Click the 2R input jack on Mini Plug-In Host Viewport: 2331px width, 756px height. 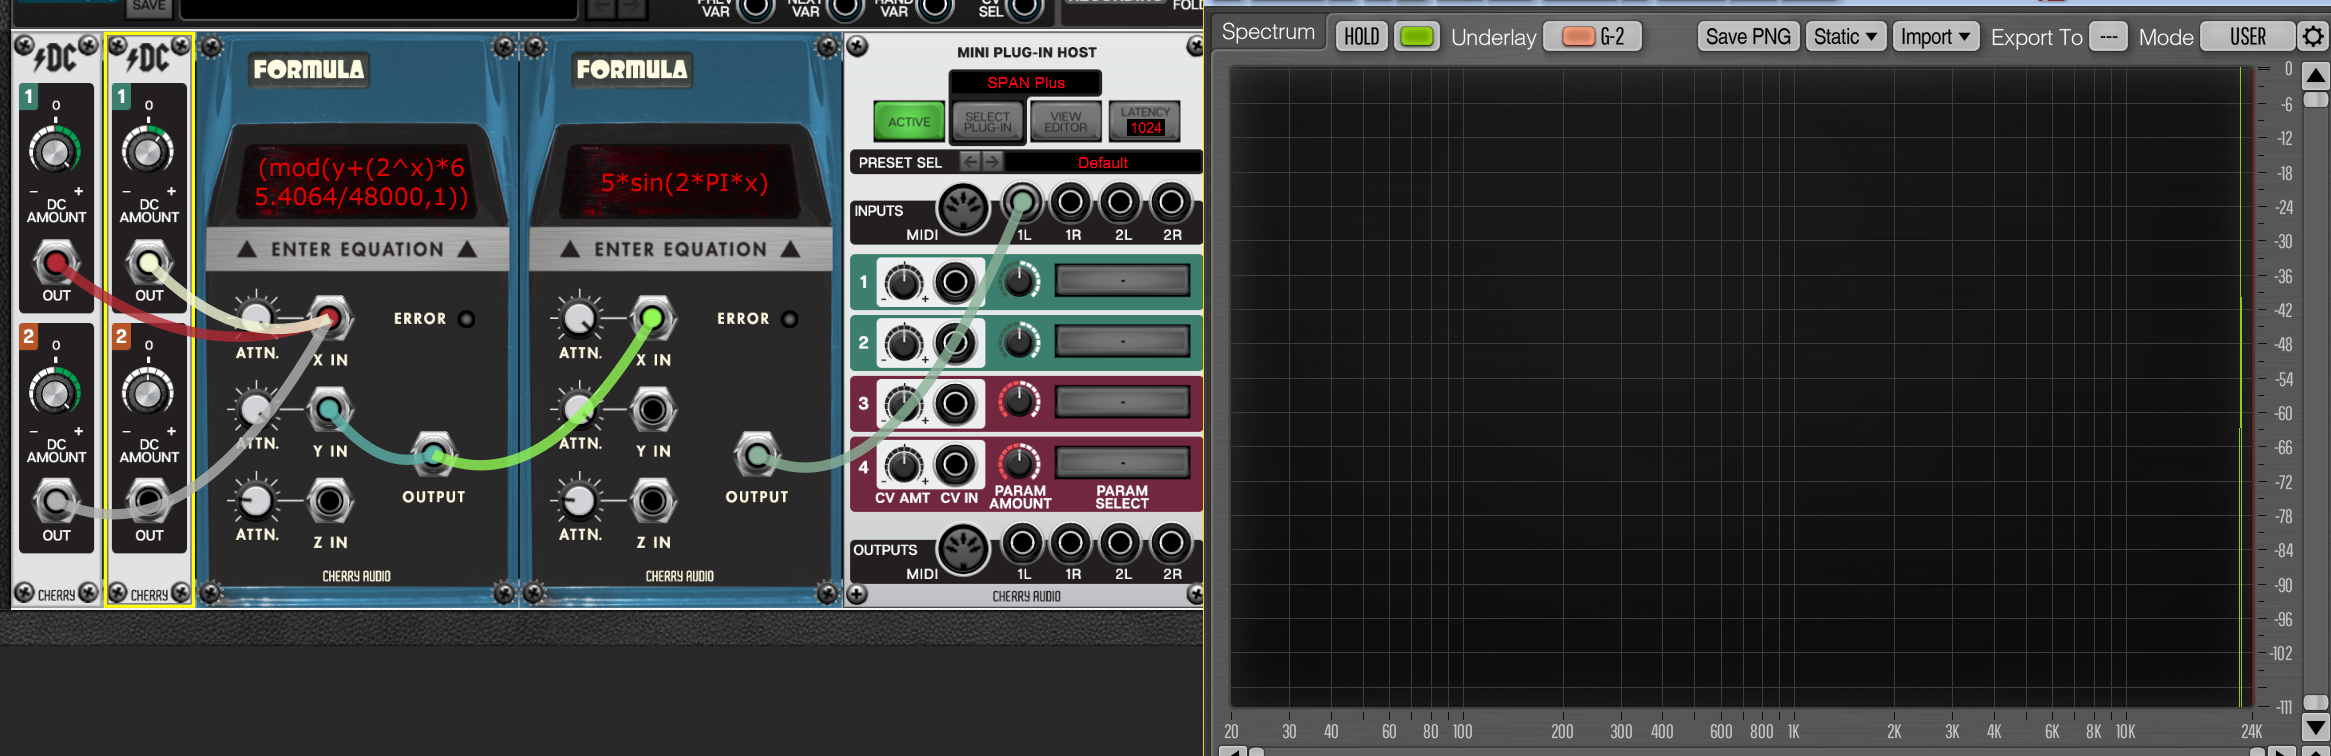pos(1170,204)
